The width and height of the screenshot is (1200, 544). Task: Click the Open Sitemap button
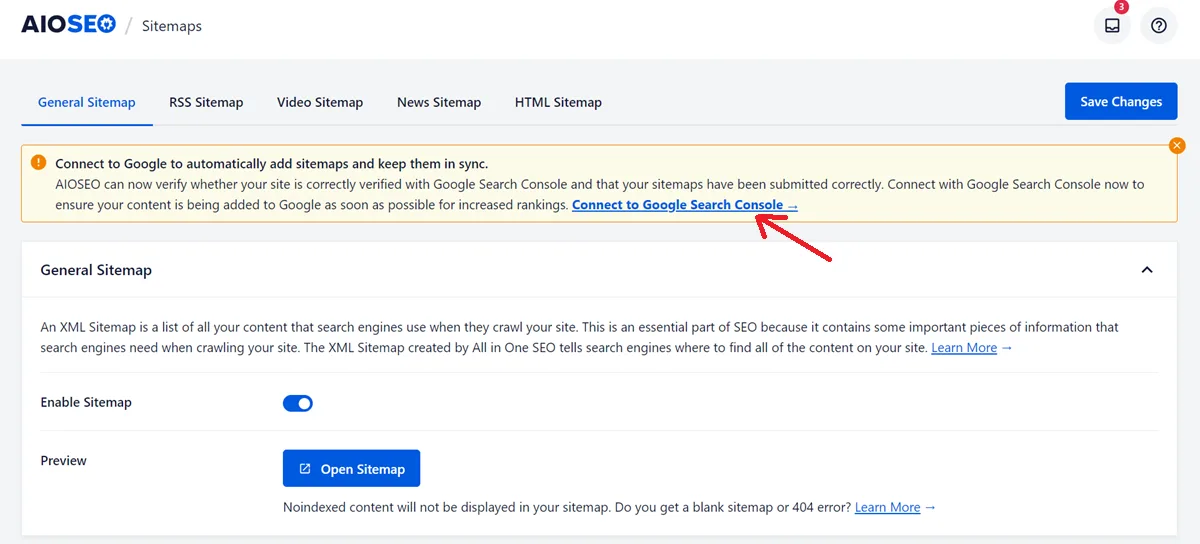pyautogui.click(x=351, y=469)
